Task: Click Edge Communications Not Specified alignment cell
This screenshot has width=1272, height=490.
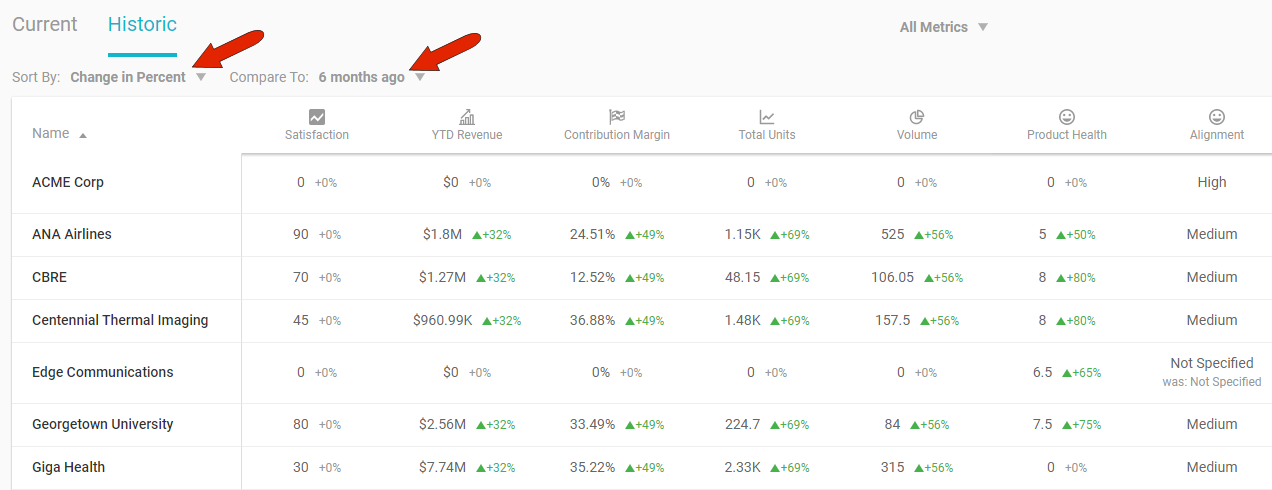Action: coord(1211,363)
